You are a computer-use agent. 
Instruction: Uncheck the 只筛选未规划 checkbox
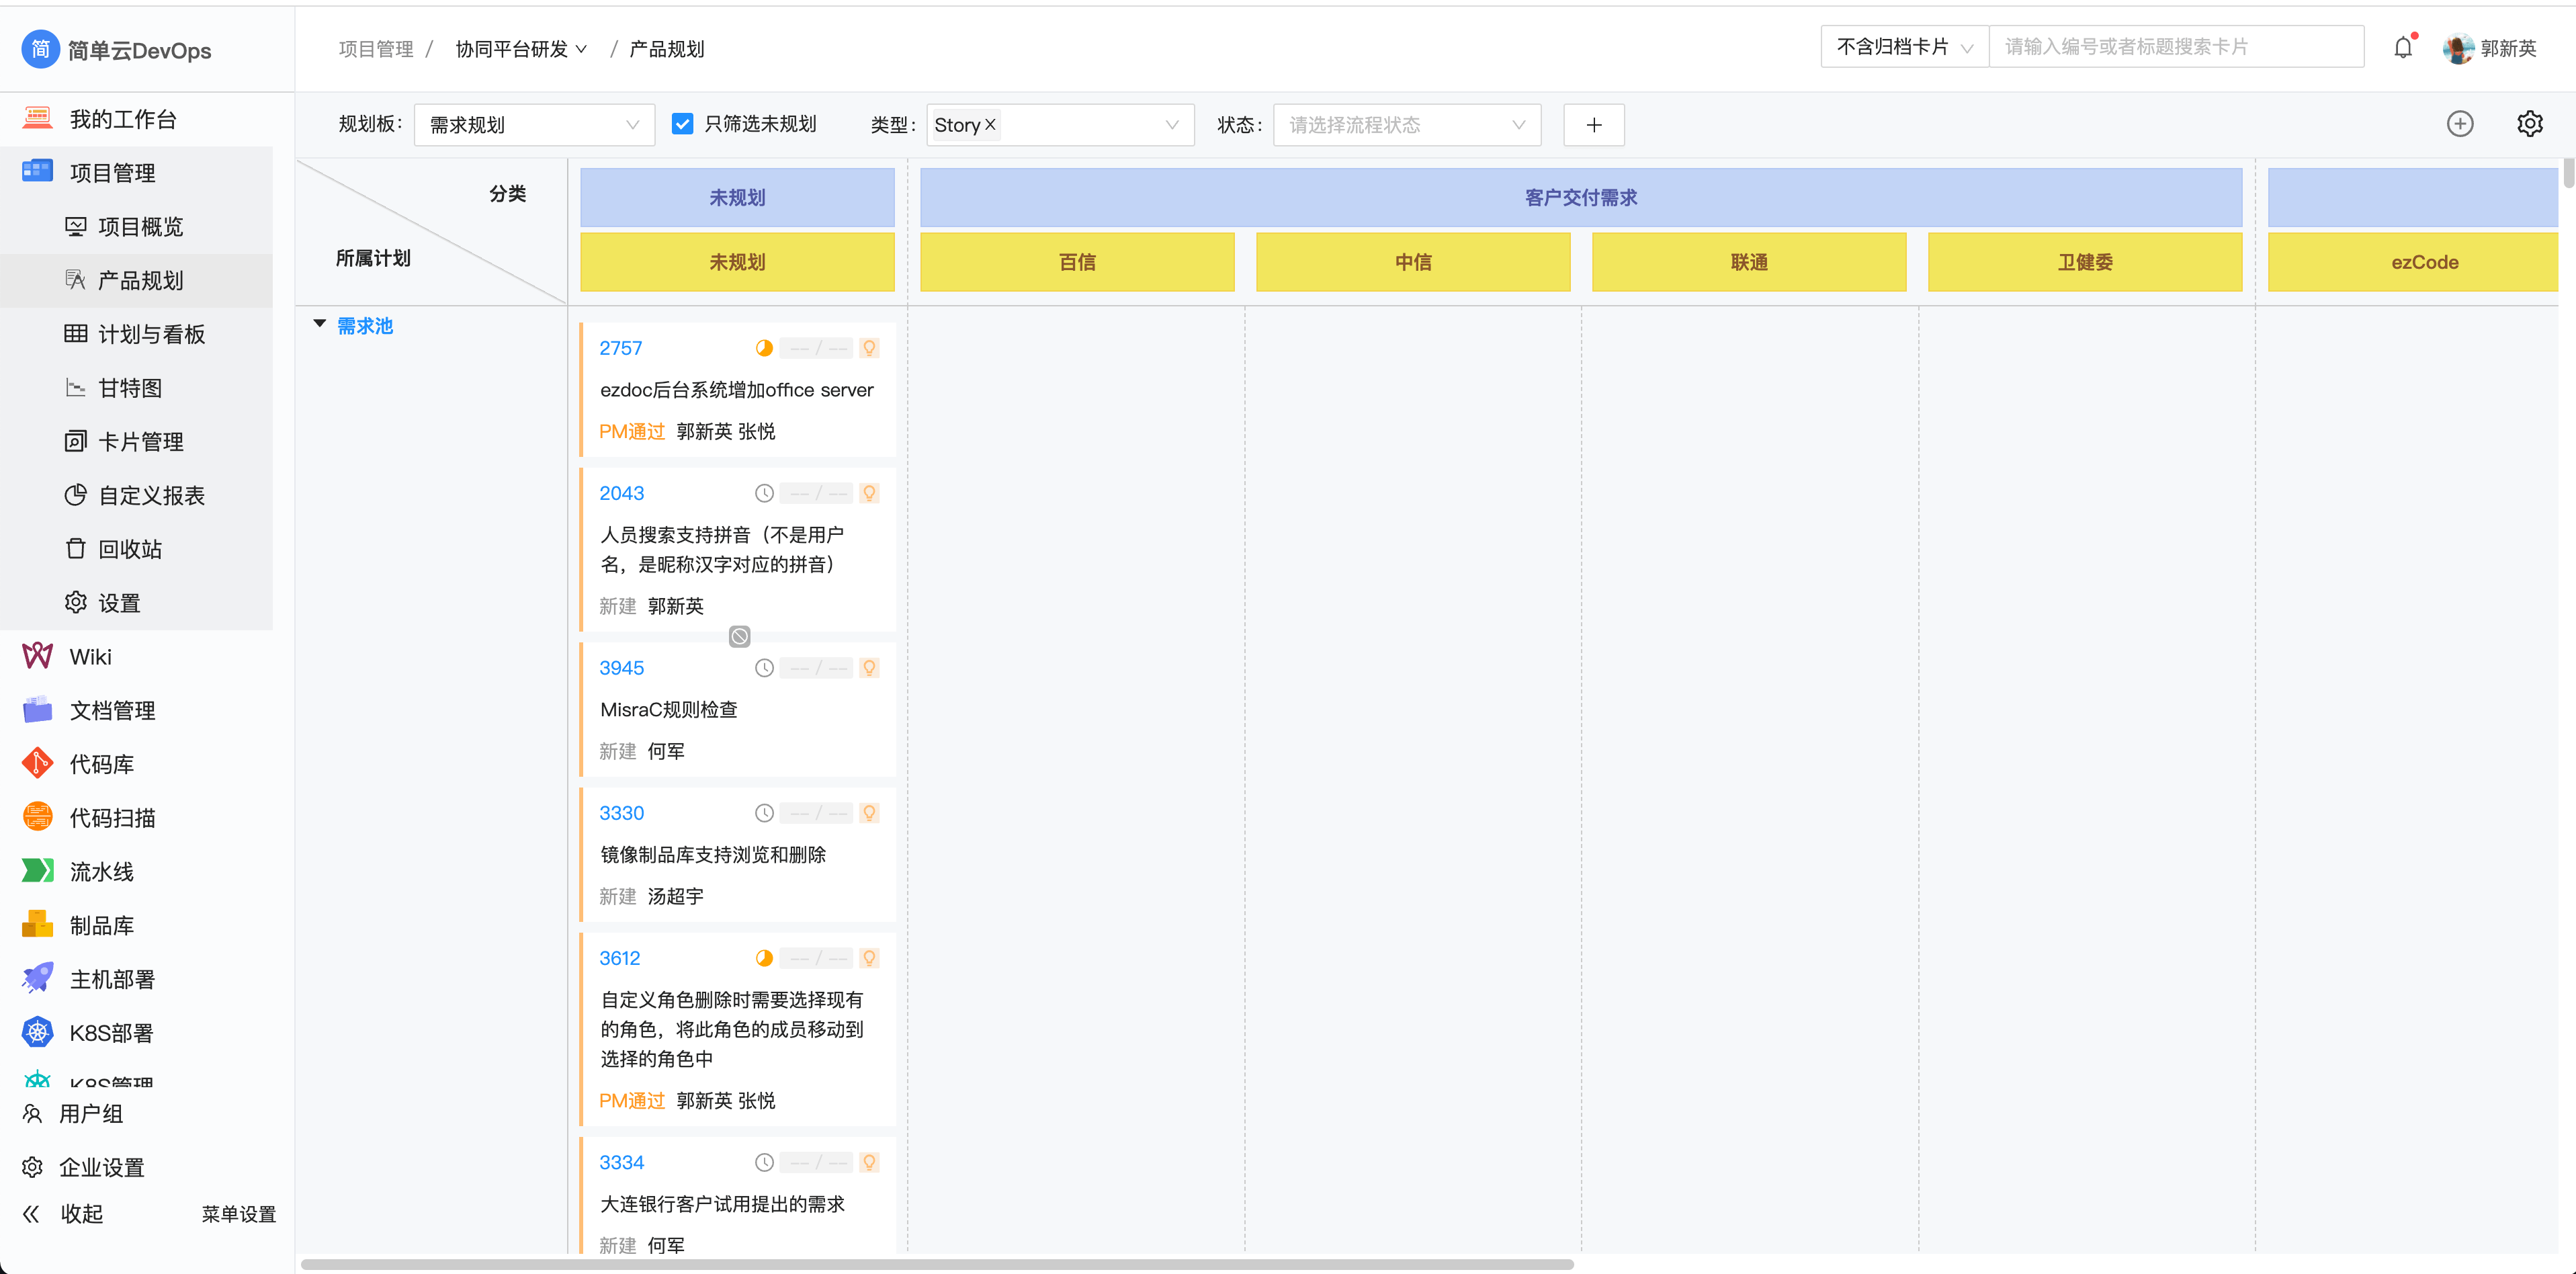pyautogui.click(x=682, y=124)
